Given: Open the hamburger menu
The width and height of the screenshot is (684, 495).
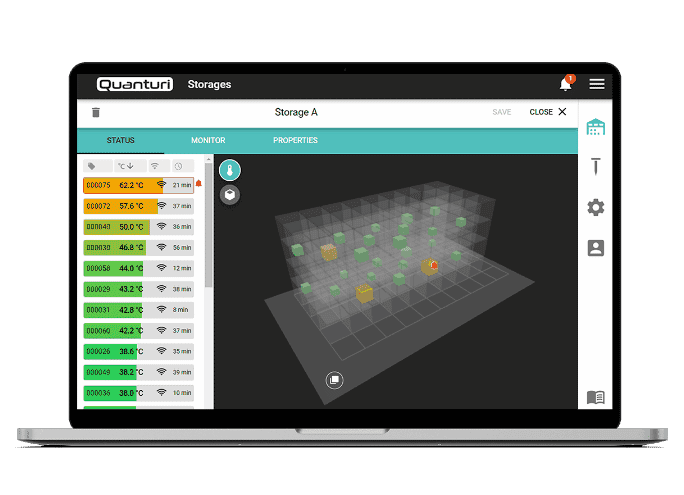Looking at the screenshot, I should (596, 84).
